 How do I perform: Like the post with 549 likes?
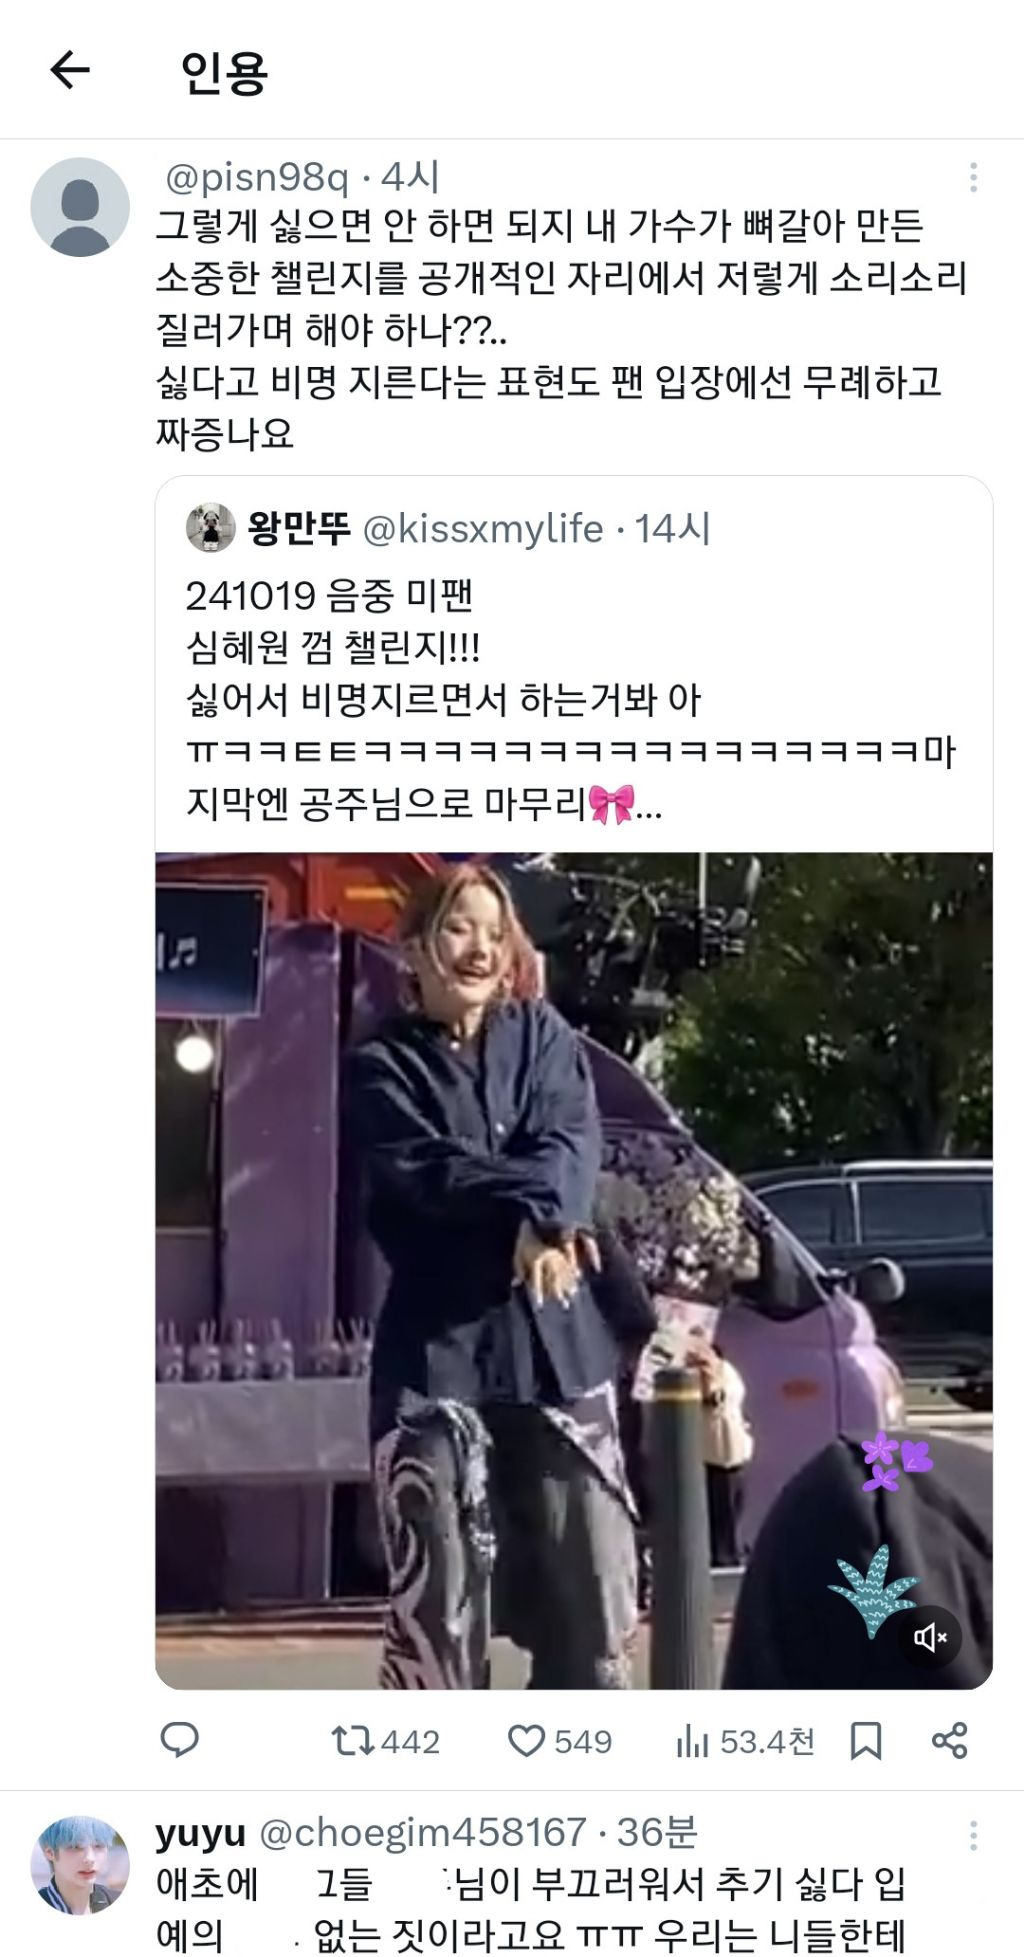click(x=559, y=1741)
